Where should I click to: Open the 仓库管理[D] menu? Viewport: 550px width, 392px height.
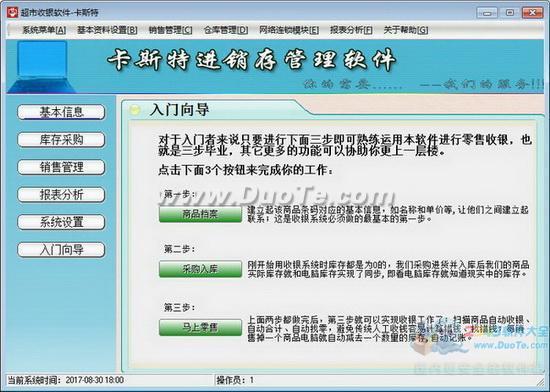tap(226, 30)
